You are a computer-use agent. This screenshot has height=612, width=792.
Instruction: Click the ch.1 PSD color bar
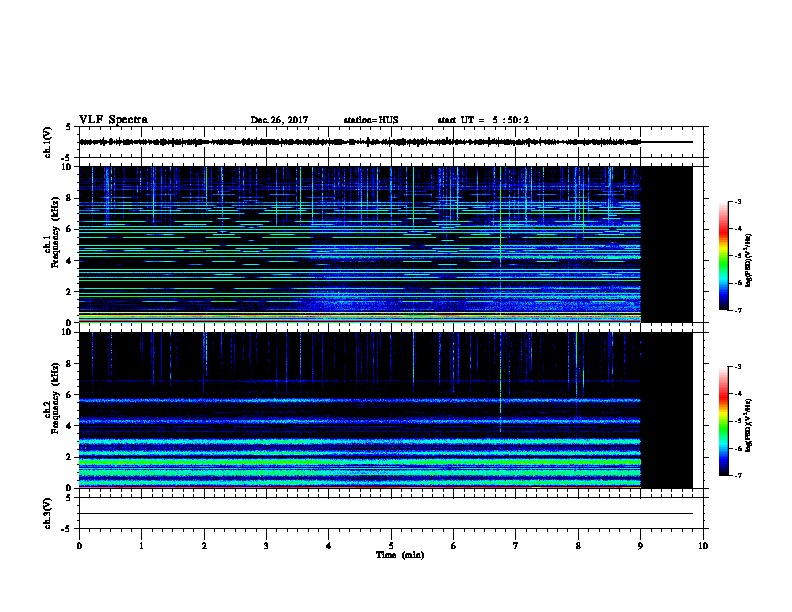(x=724, y=256)
